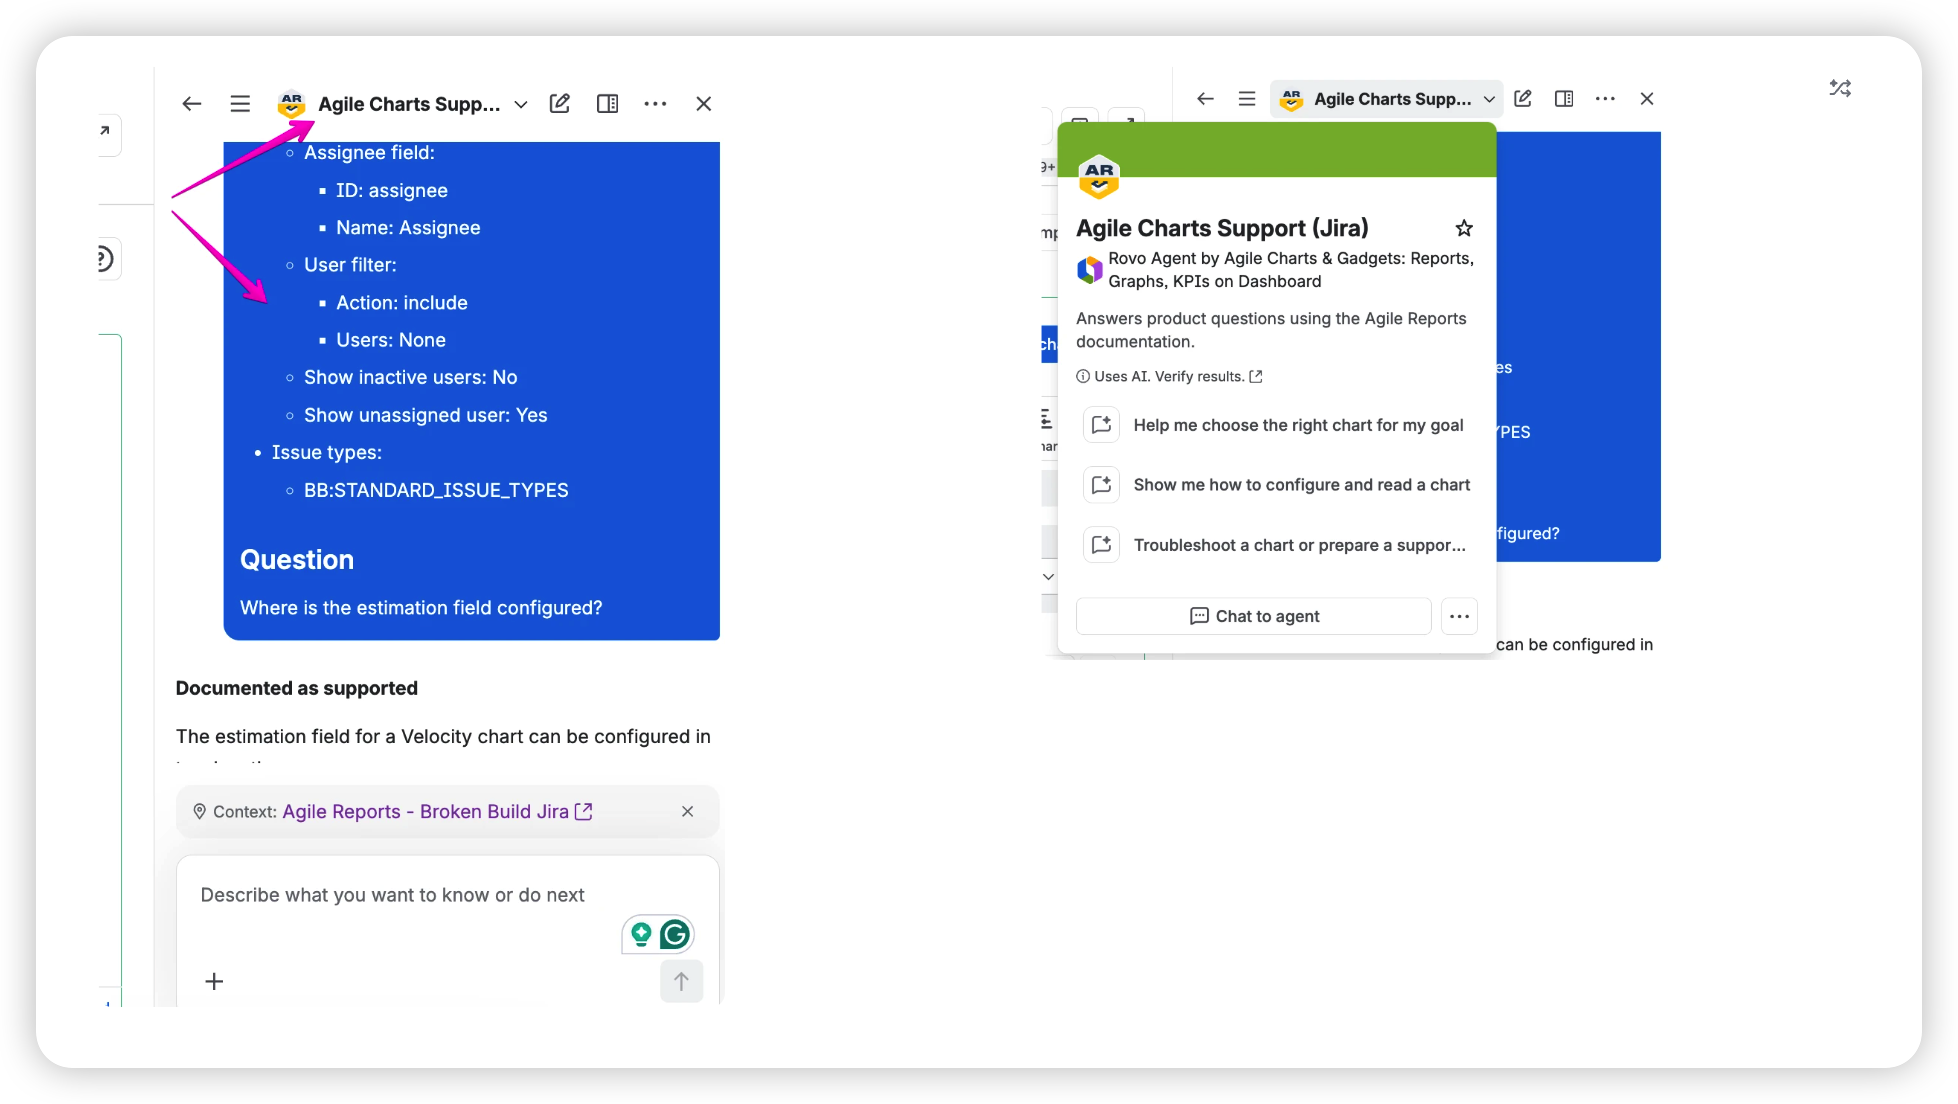
Task: Click Agile Charts Support (Jira) title
Action: tap(1222, 228)
